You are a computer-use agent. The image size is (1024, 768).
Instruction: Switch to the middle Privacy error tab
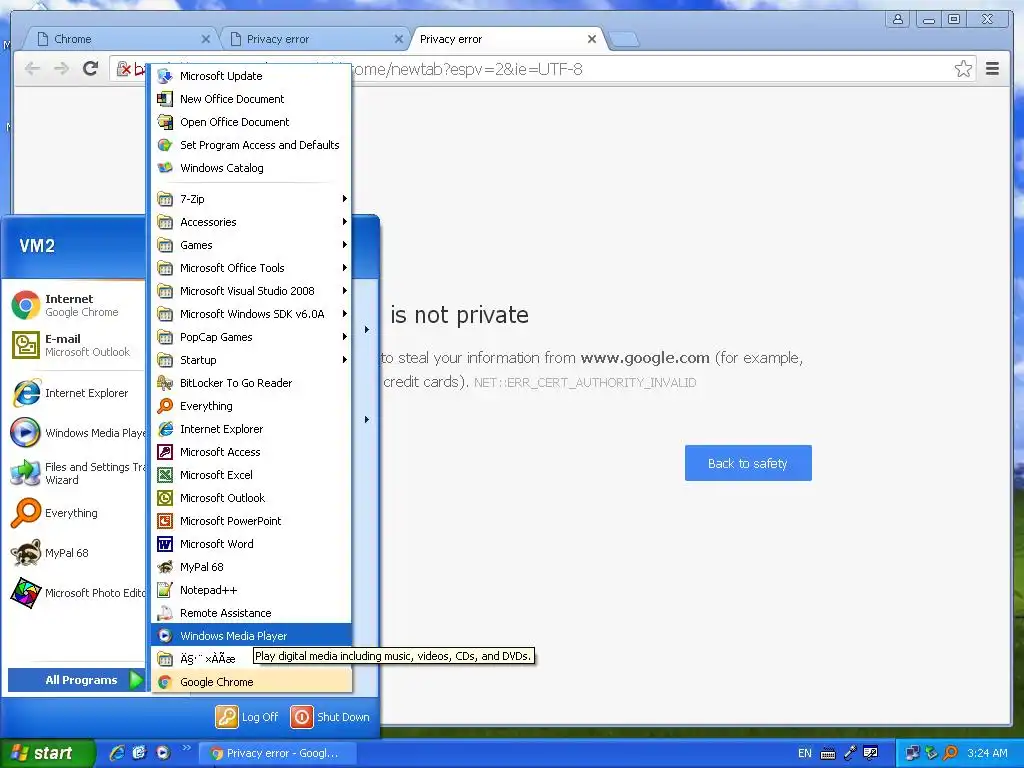313,39
